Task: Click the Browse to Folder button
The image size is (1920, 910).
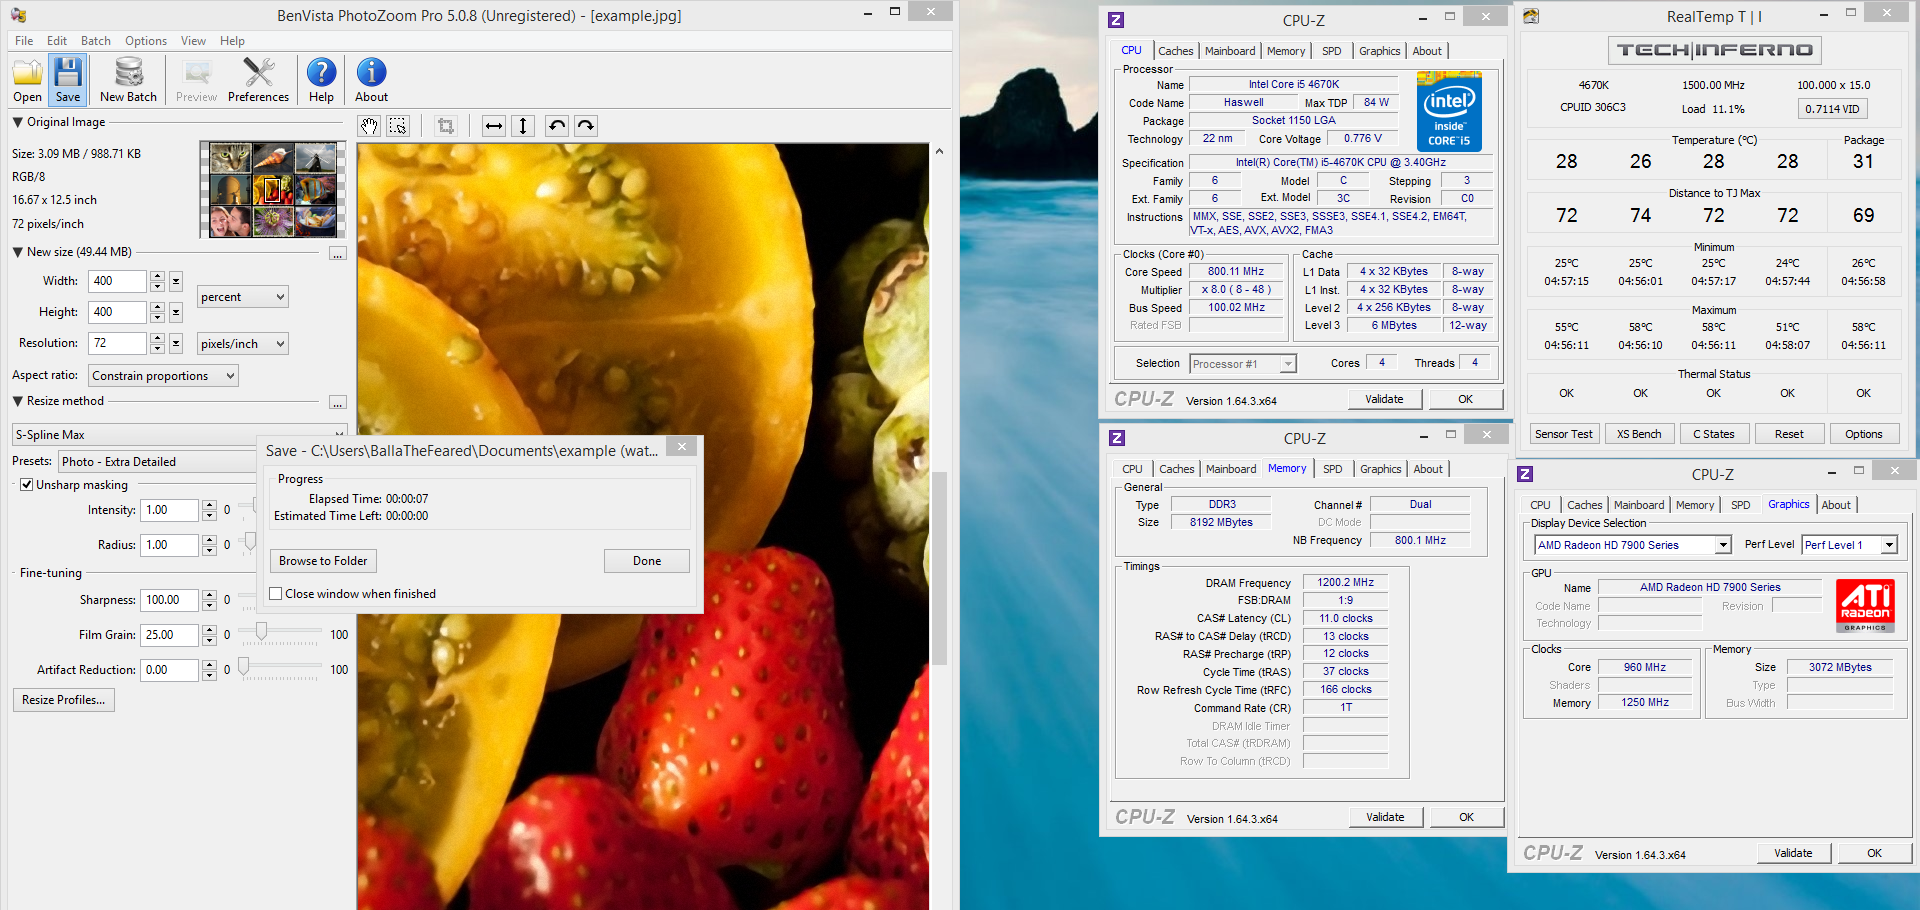Action: tap(323, 561)
